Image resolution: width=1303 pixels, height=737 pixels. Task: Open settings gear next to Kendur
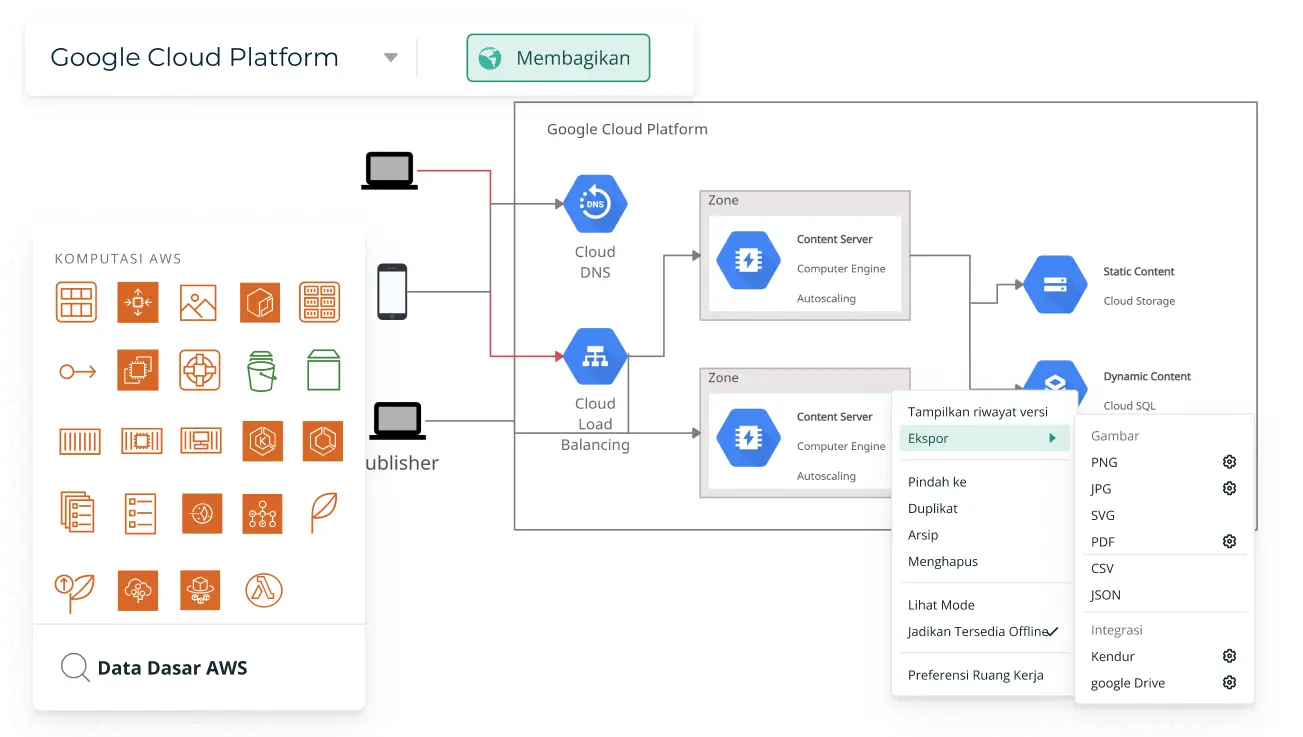pos(1230,656)
